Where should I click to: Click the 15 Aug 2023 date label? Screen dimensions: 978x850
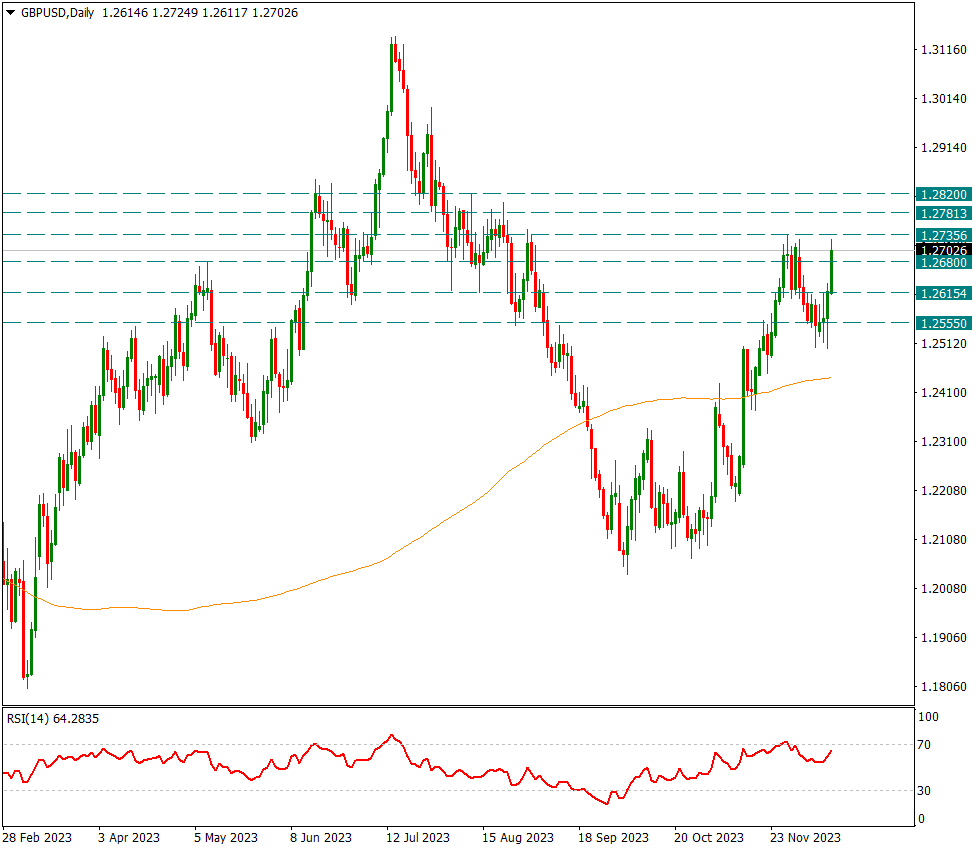(x=518, y=838)
